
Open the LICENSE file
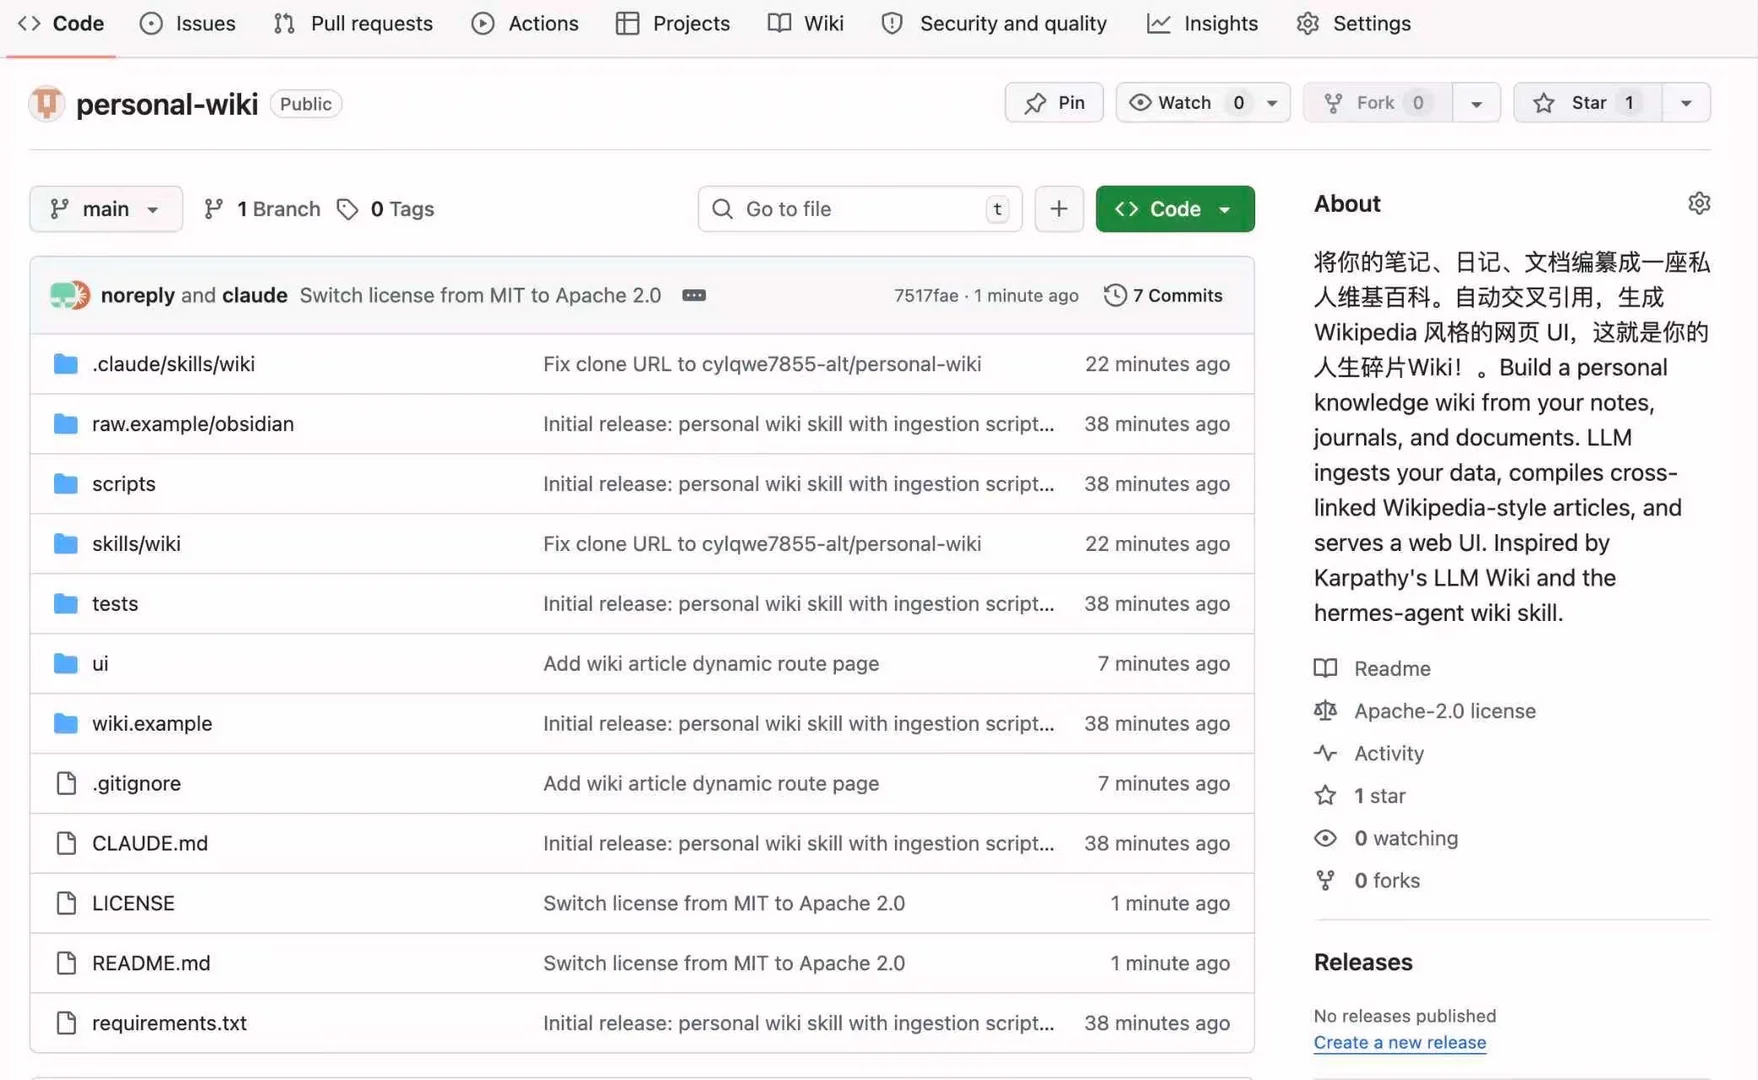133,903
